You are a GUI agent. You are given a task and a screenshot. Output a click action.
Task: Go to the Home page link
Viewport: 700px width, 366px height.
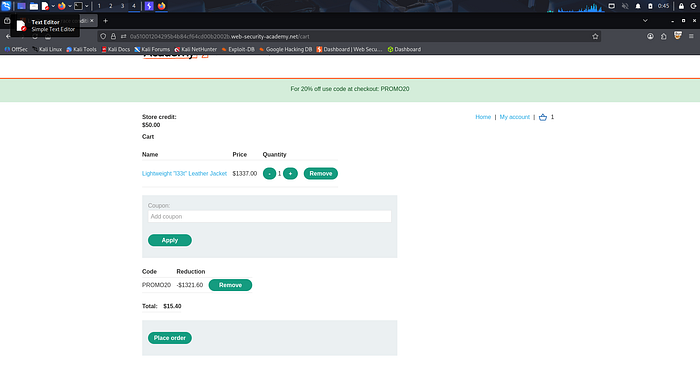pos(483,117)
